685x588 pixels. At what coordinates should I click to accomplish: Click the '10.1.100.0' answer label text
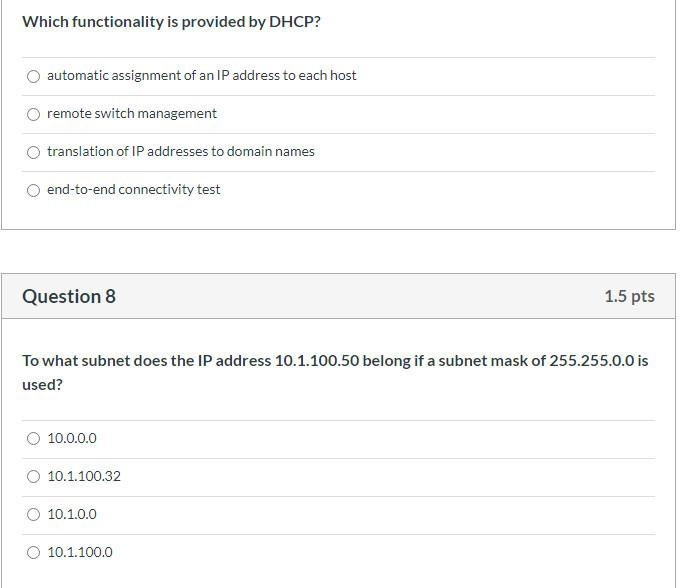tap(80, 552)
